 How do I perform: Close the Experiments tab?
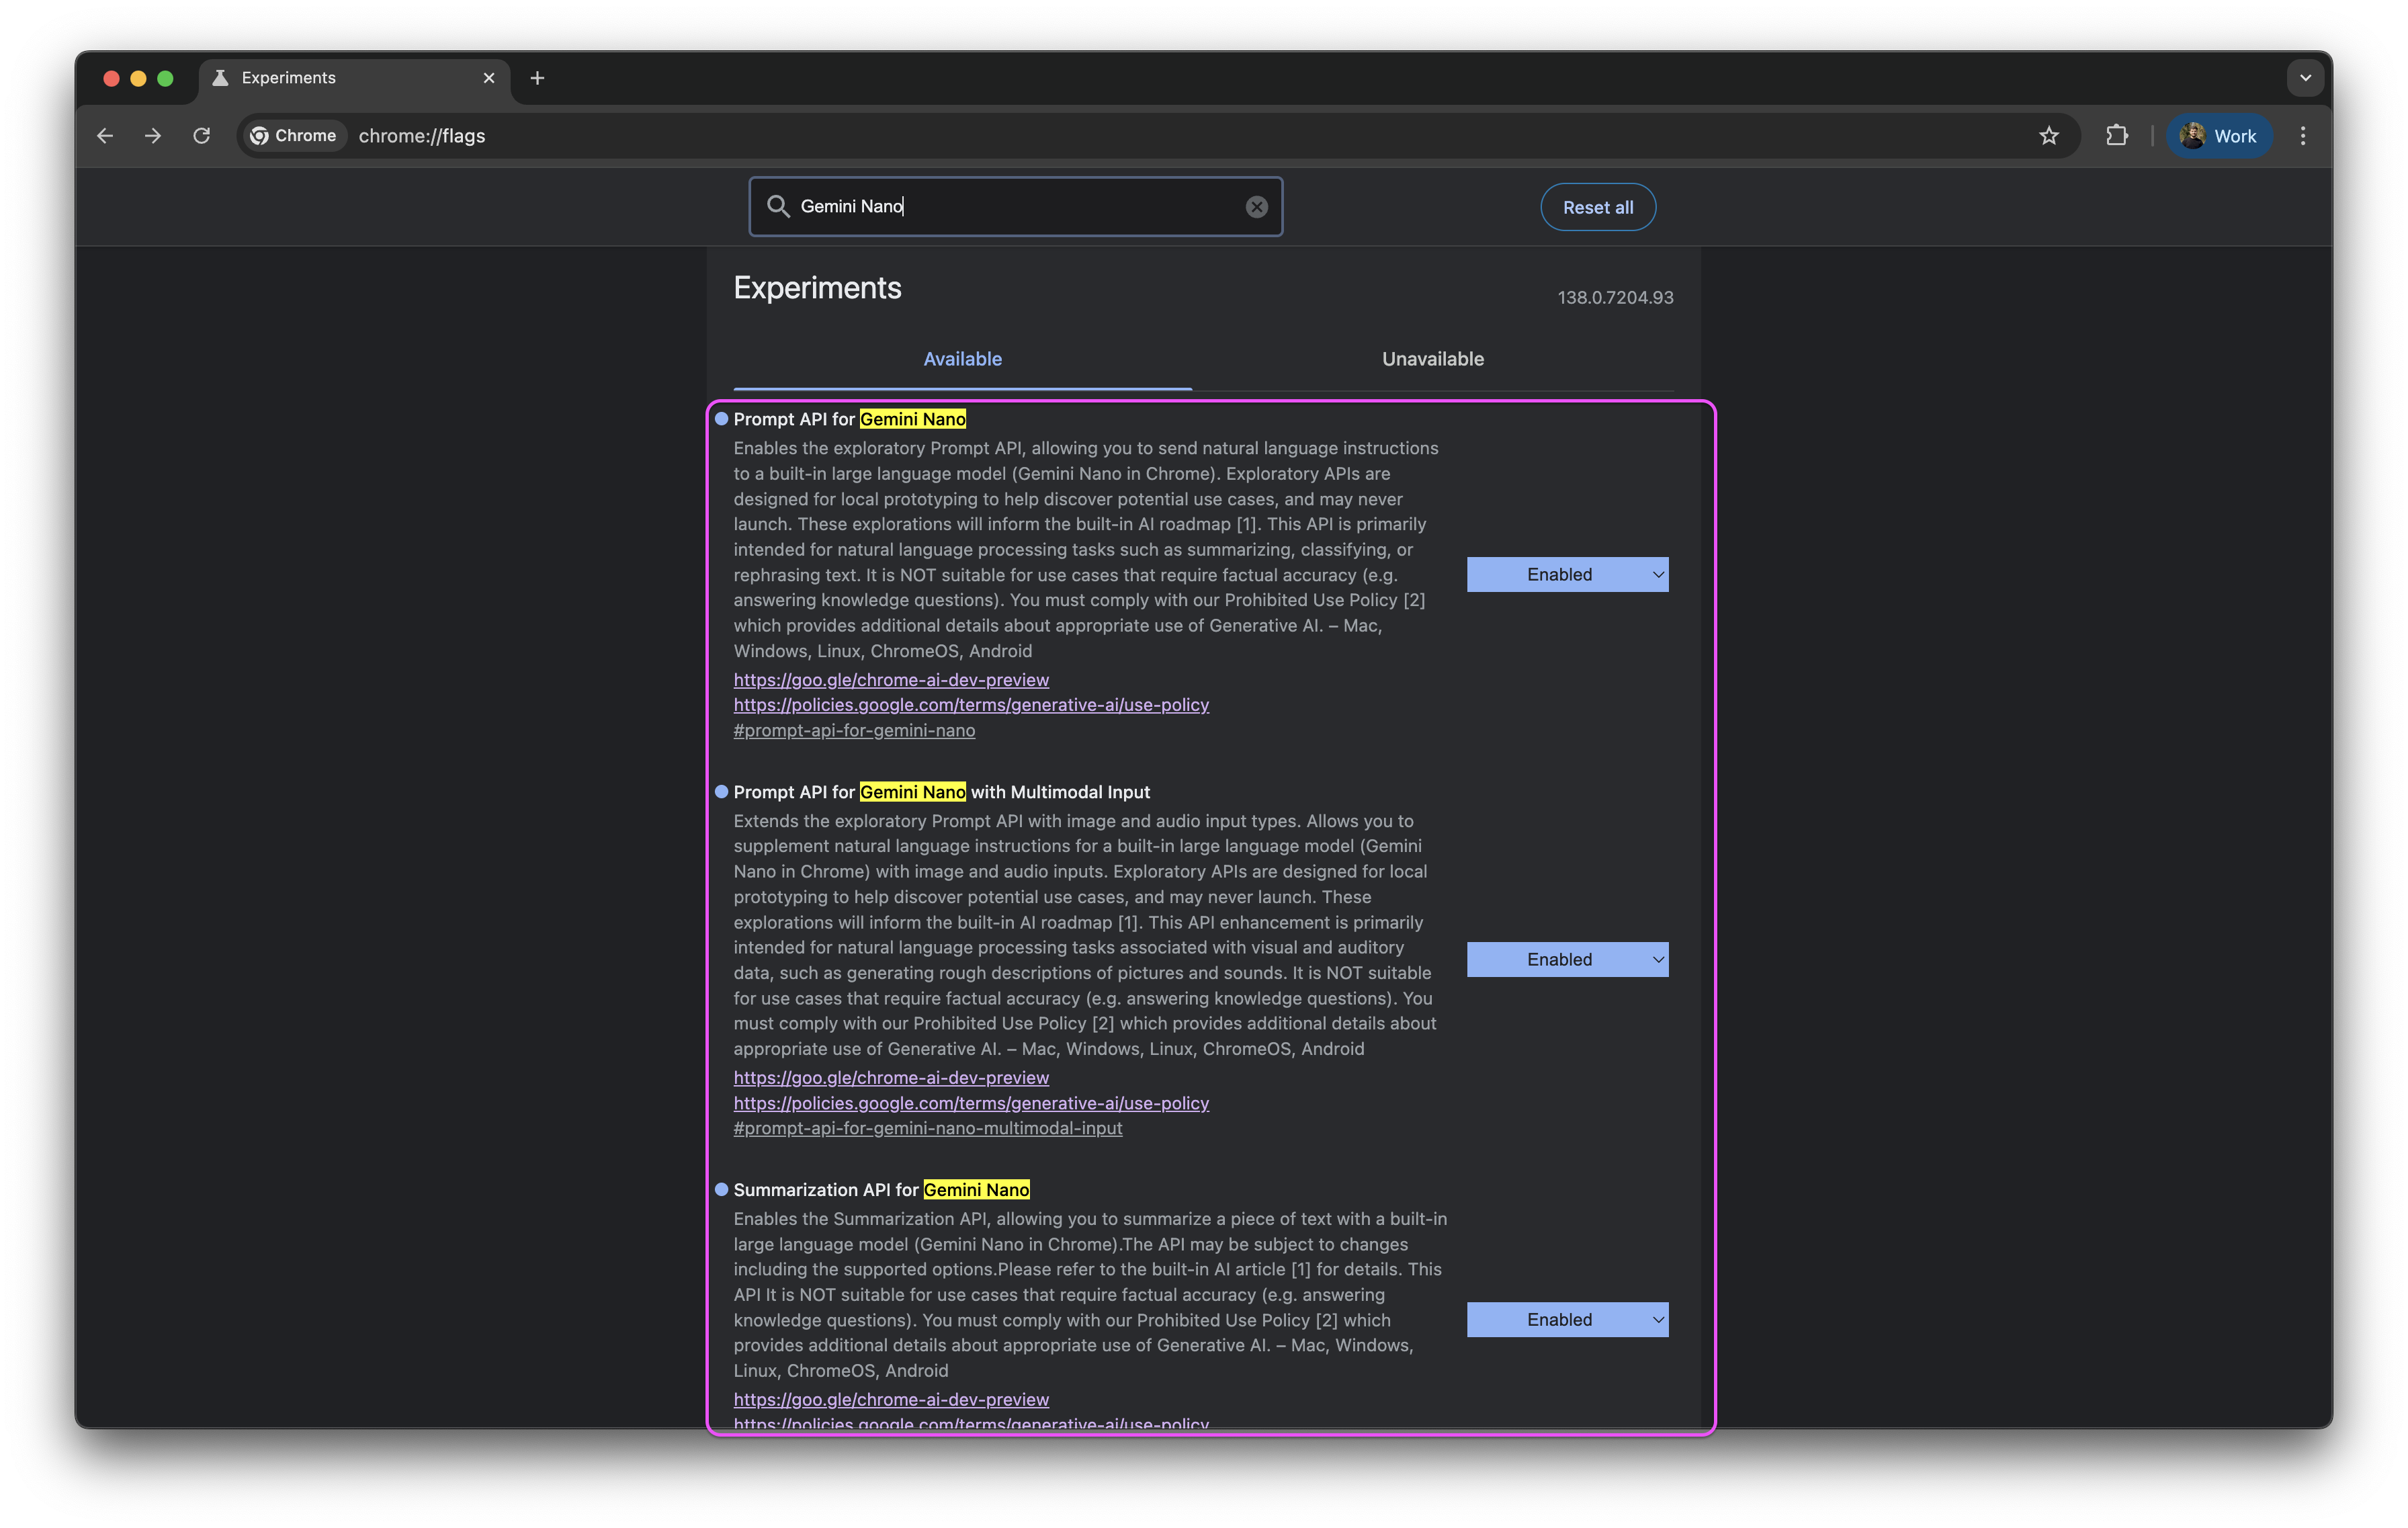click(x=489, y=78)
